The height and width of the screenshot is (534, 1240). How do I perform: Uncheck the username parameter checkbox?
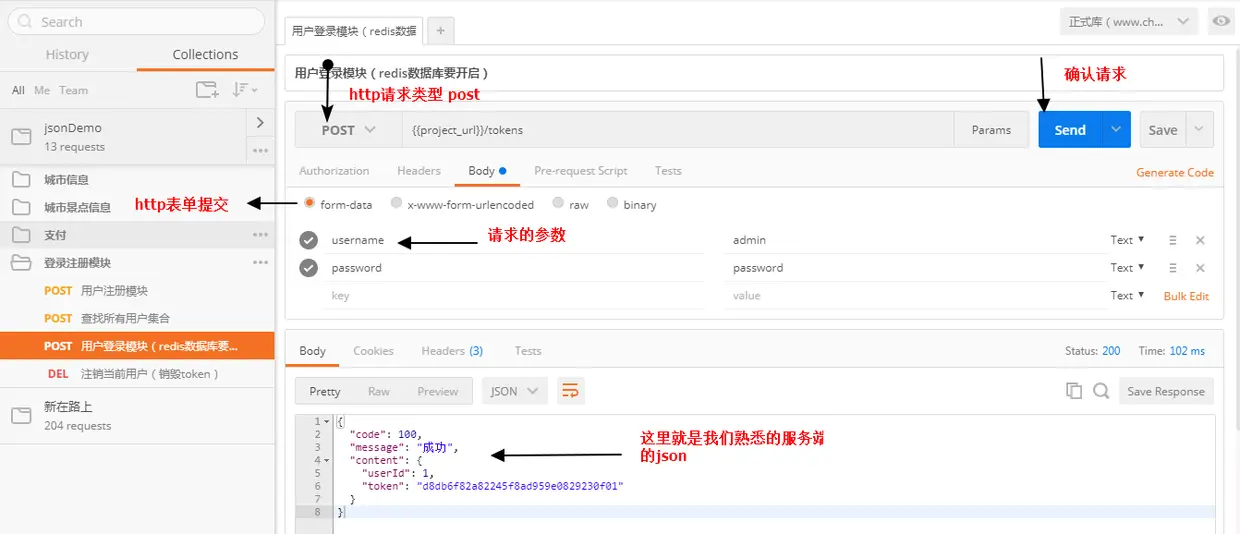tap(309, 240)
